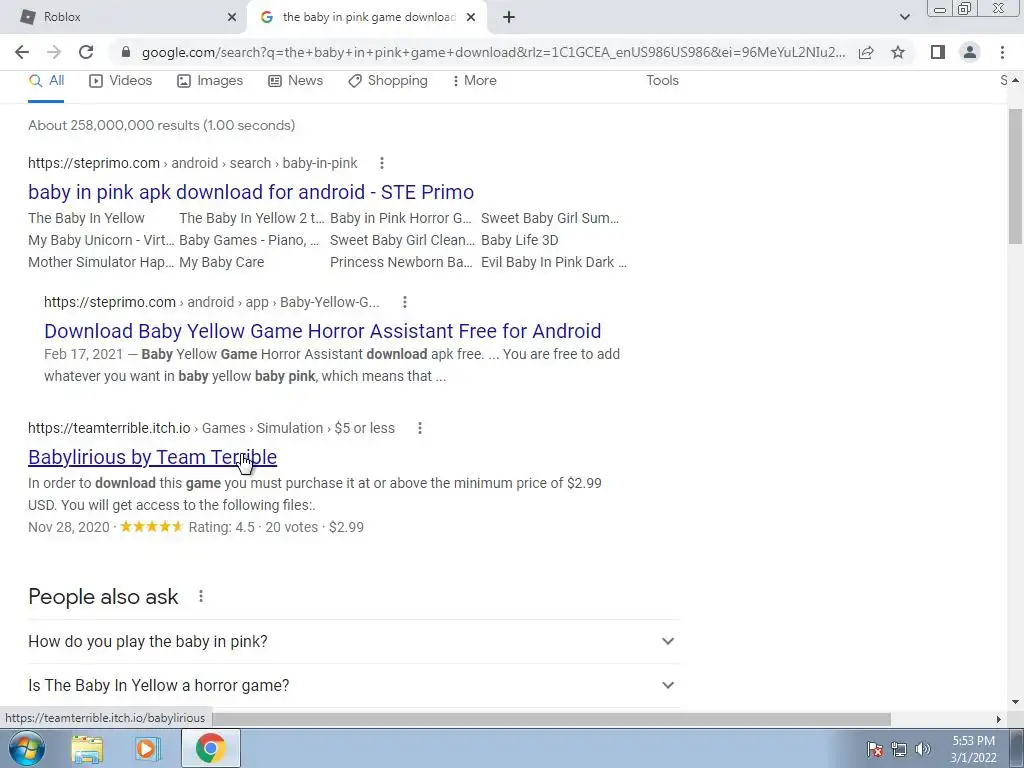Open Evil Baby In Pink Dark sublink
Viewport: 1024px width, 768px height.
(554, 263)
